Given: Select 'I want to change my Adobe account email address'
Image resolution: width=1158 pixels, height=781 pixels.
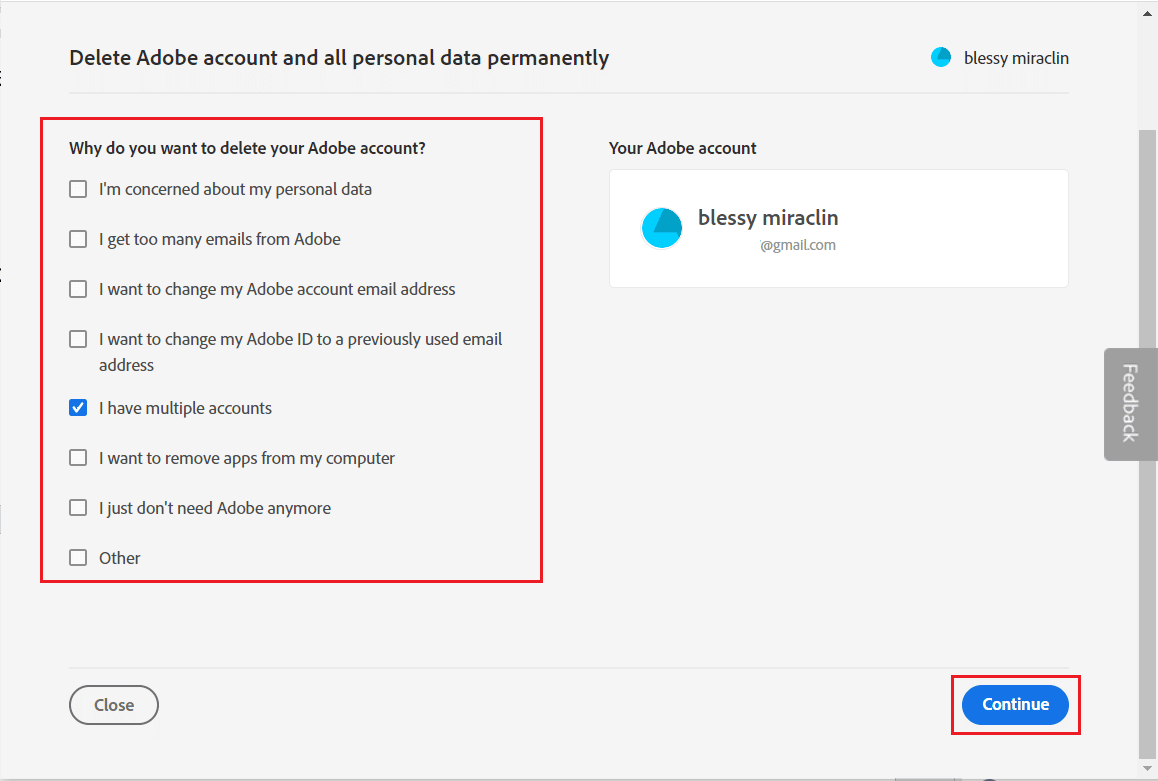Looking at the screenshot, I should tap(78, 289).
